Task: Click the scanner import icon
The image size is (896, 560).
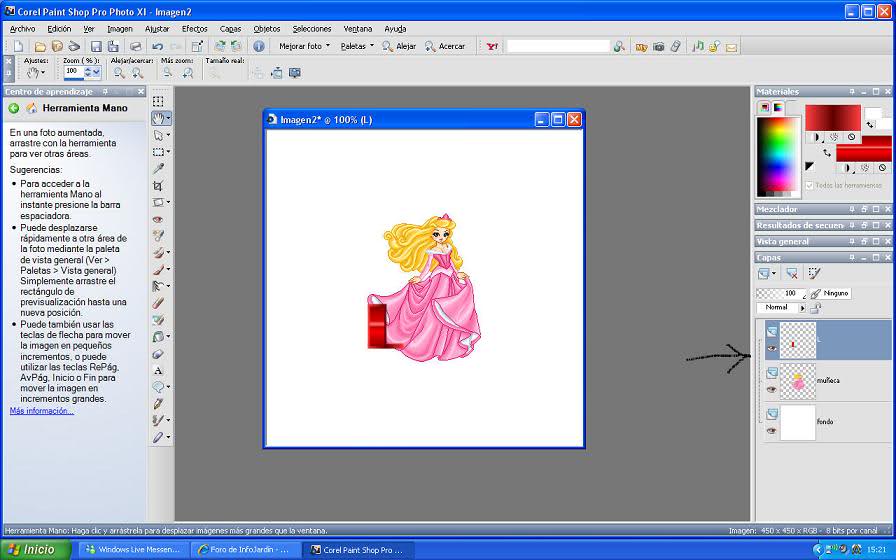Action: tap(74, 46)
